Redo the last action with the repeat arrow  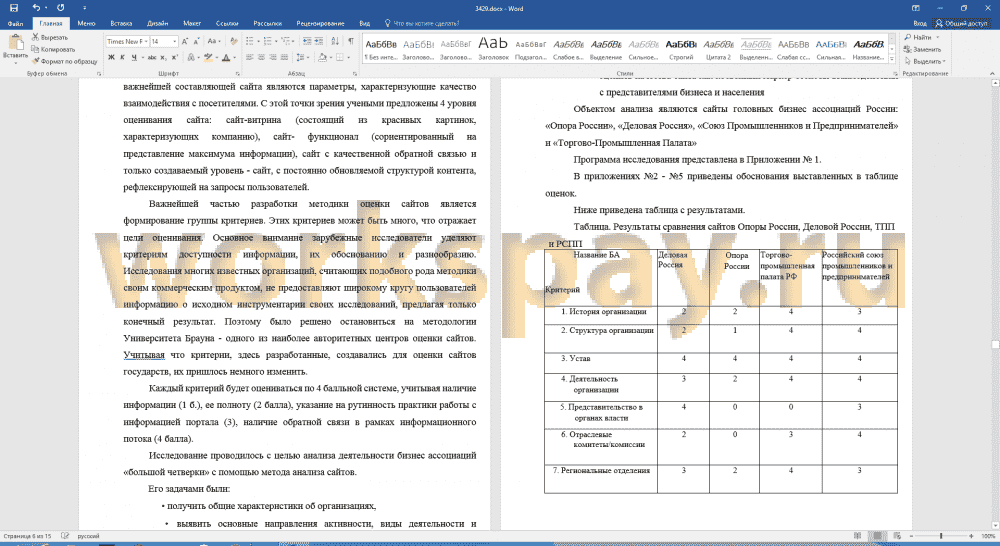61,8
